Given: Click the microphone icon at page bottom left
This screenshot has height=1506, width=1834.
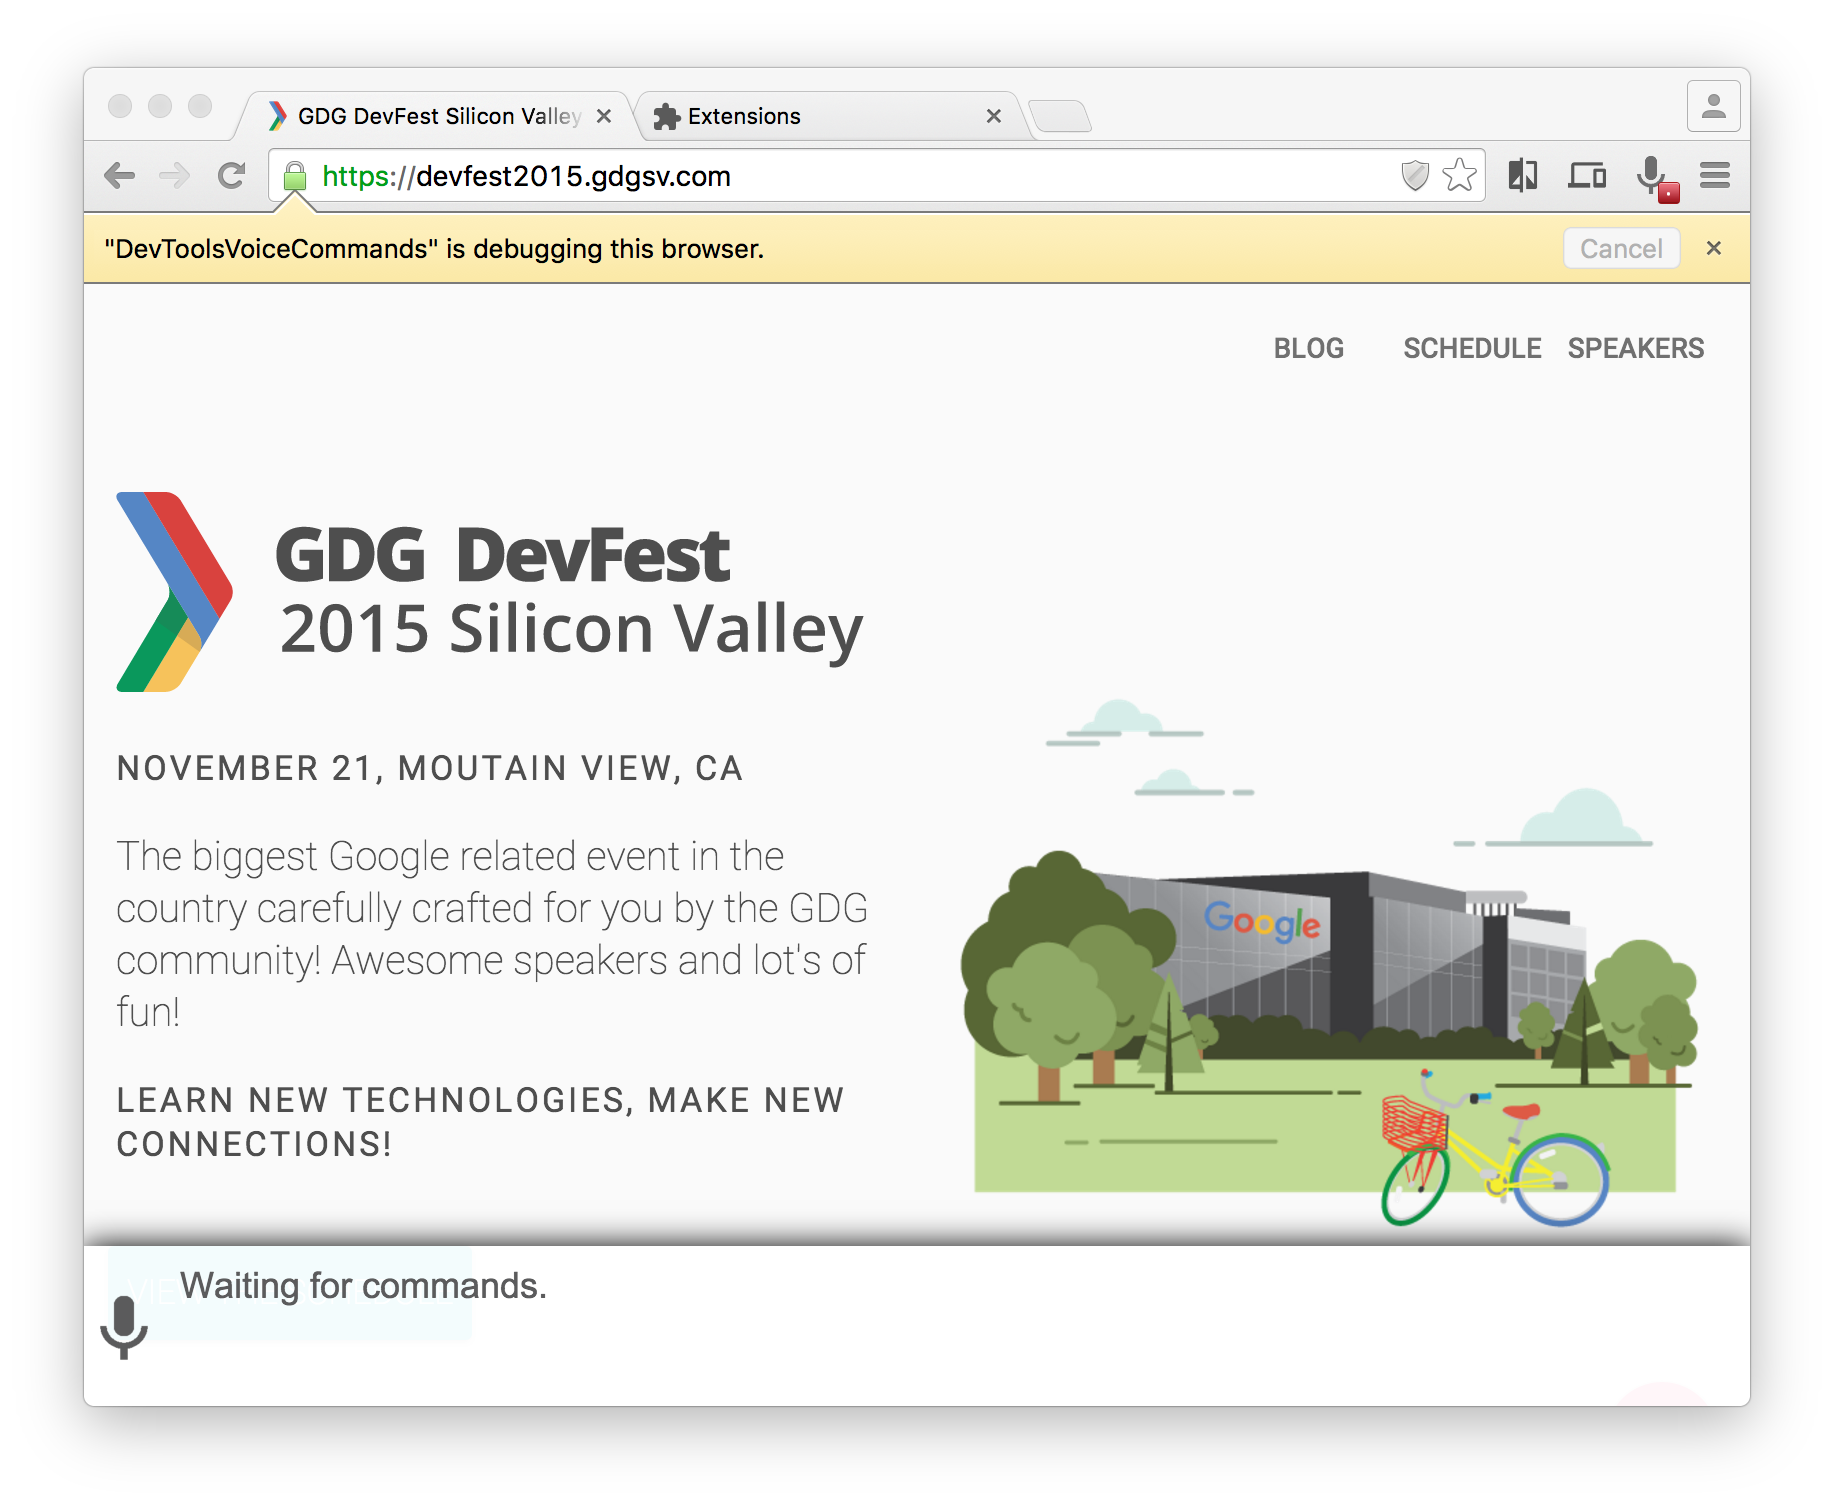Looking at the screenshot, I should [124, 1327].
